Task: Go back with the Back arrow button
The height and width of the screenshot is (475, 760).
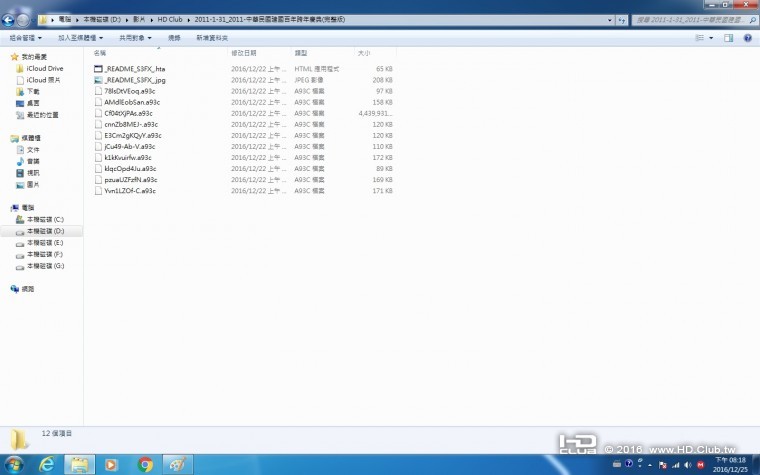Action: pyautogui.click(x=8, y=20)
